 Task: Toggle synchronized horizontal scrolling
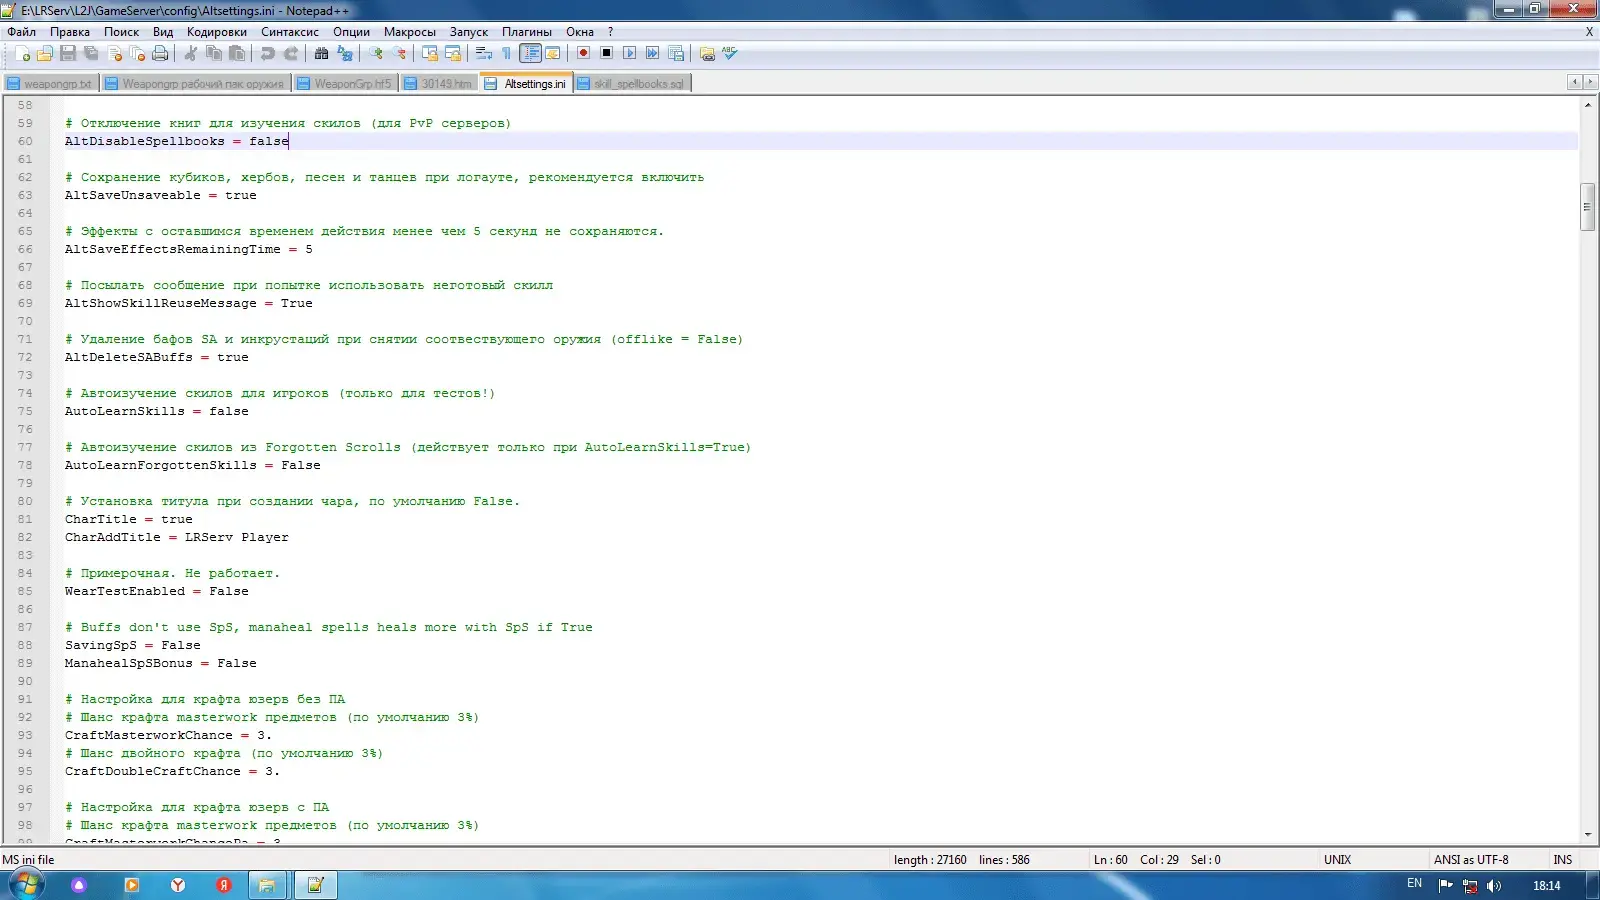(452, 54)
